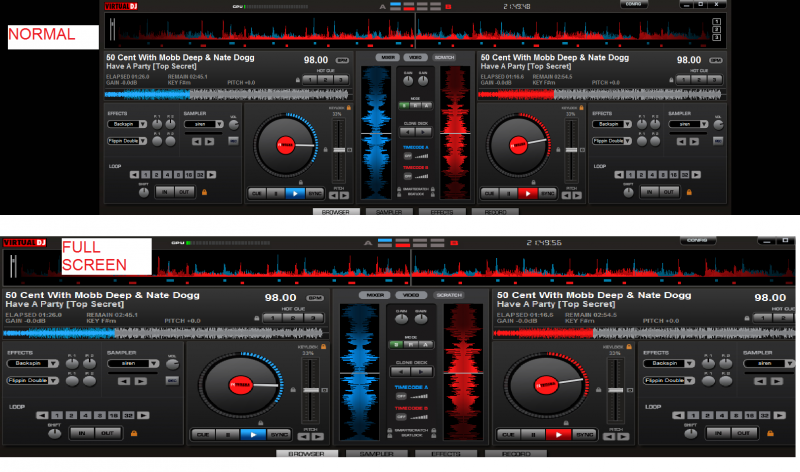Set the left loop IN point in the full screen window
The width and height of the screenshot is (800, 472).
tap(82, 433)
